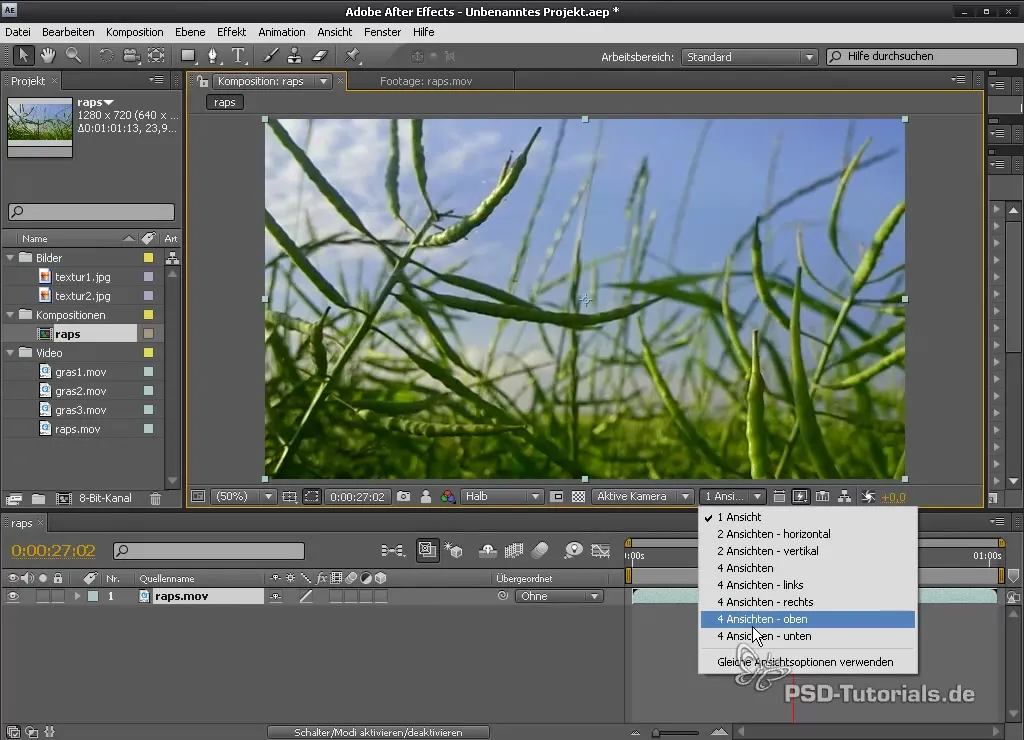Viewport: 1024px width, 740px height.
Task: Toggle always preview this view icon
Action: tap(198, 496)
